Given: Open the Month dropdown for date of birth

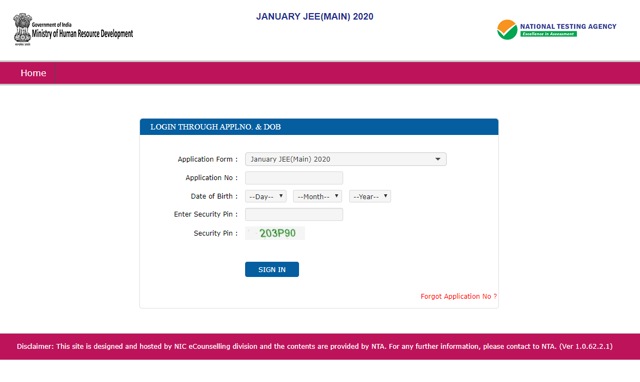Looking at the screenshot, I should tap(317, 196).
